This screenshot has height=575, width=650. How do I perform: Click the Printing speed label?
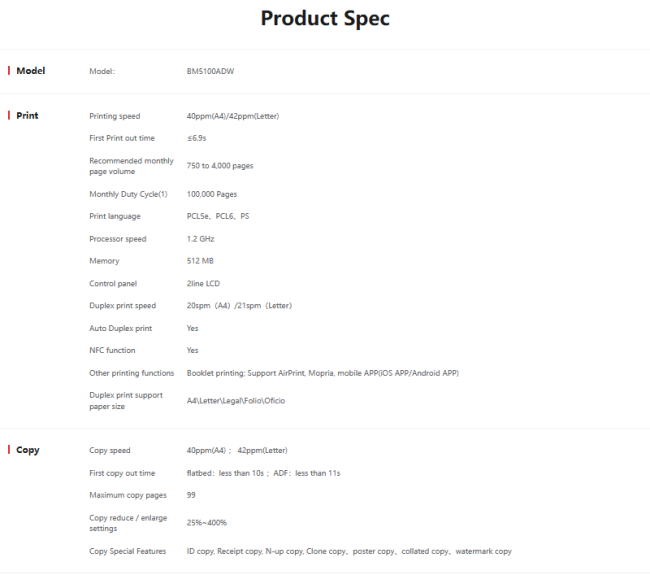(x=115, y=116)
